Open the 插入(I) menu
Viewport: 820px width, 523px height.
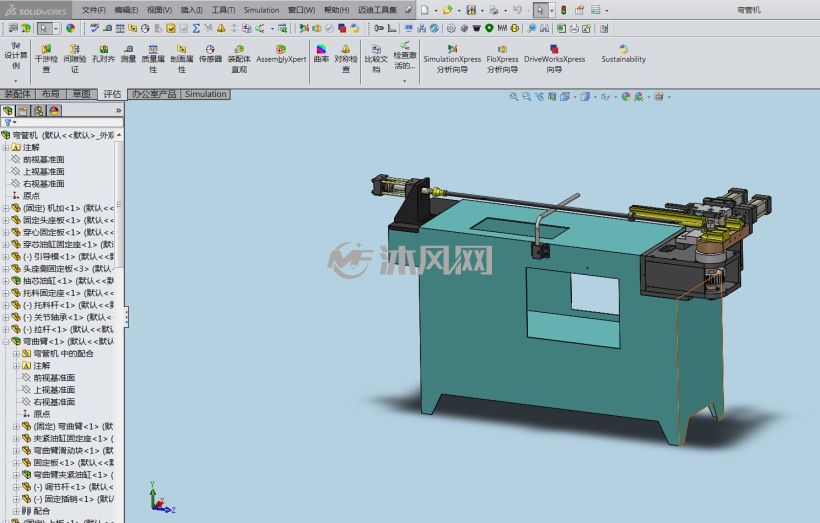pyautogui.click(x=191, y=10)
